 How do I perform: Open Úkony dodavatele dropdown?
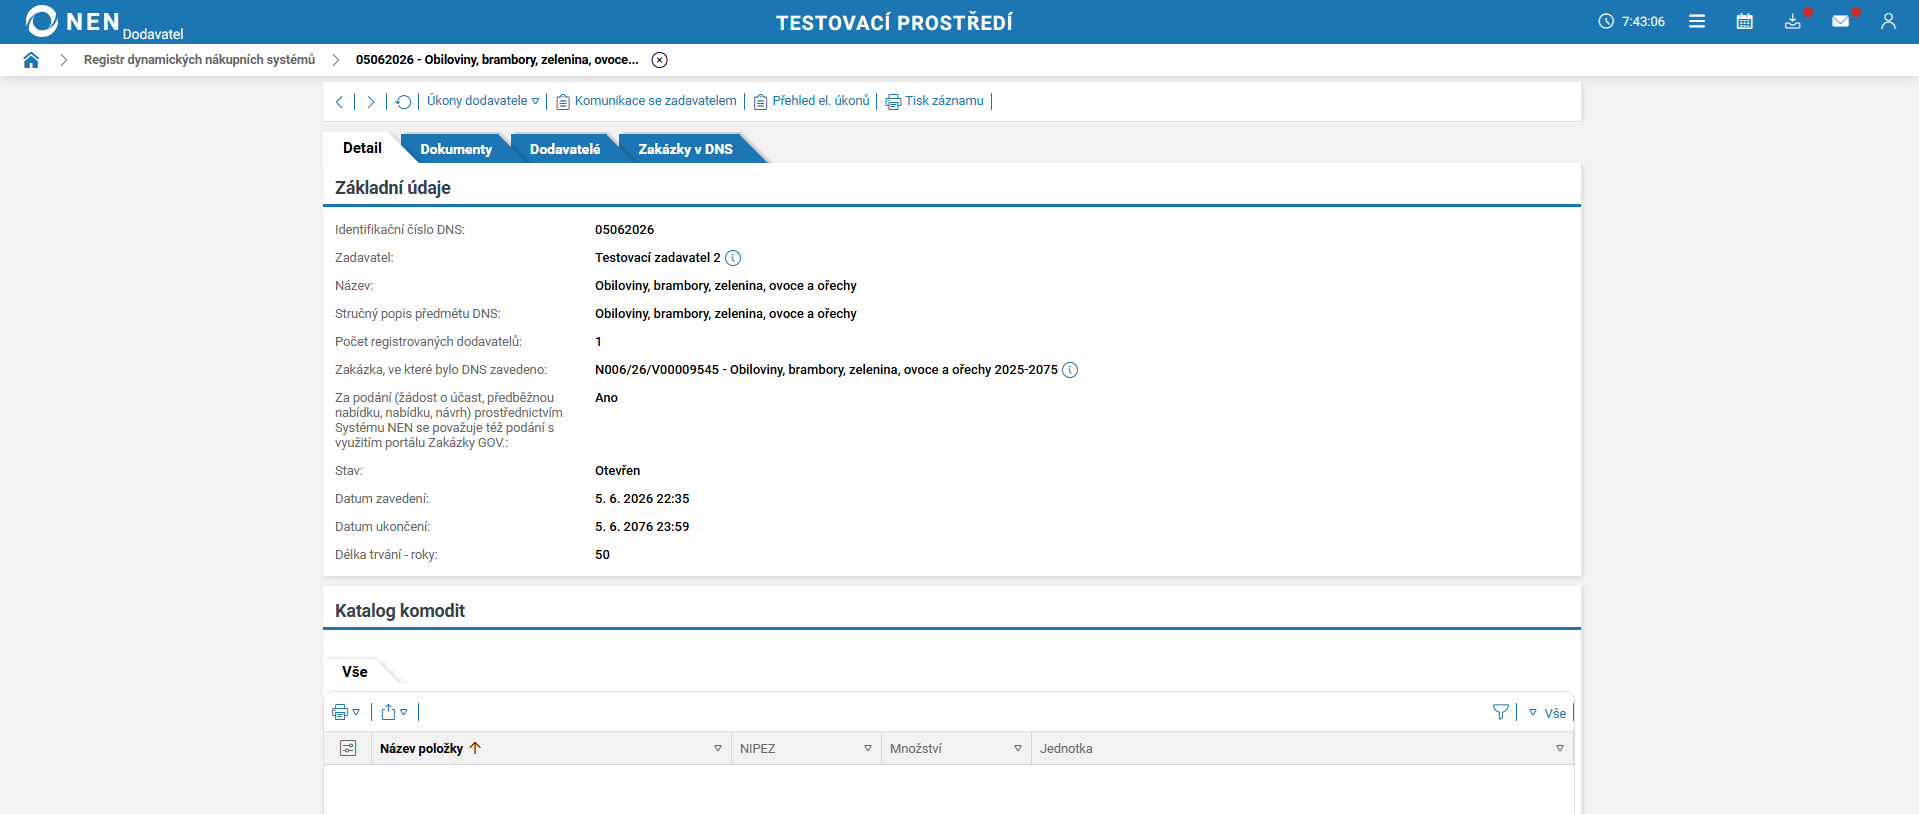tap(483, 101)
